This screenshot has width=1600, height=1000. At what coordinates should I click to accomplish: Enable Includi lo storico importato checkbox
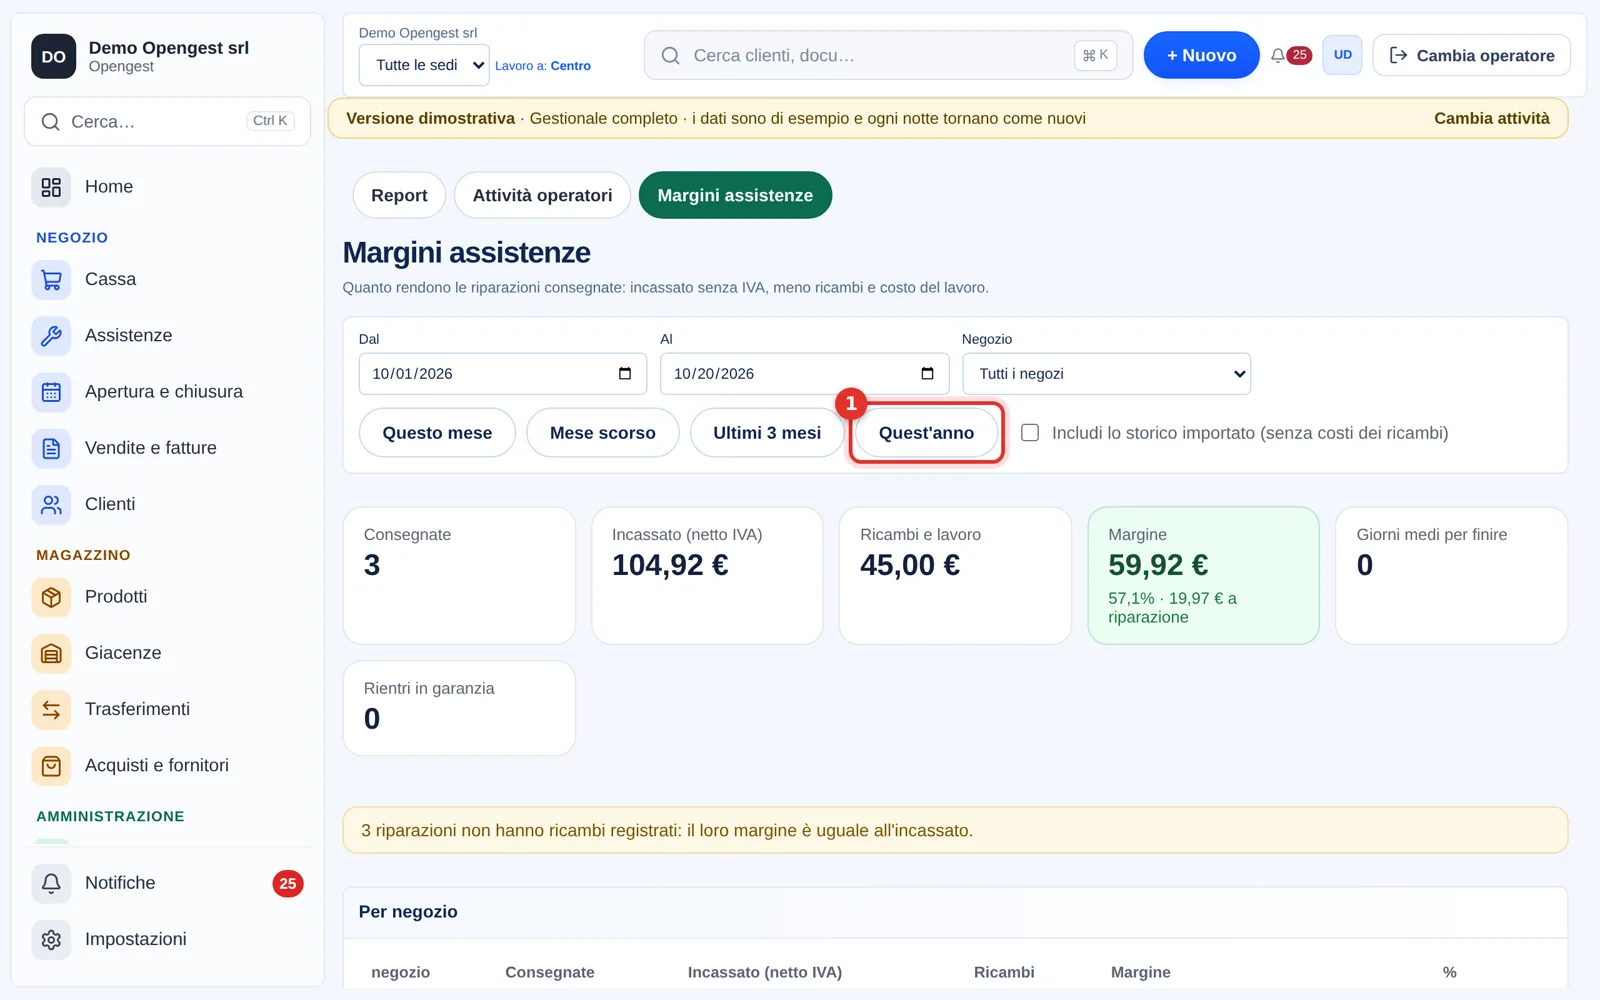[x=1030, y=433]
